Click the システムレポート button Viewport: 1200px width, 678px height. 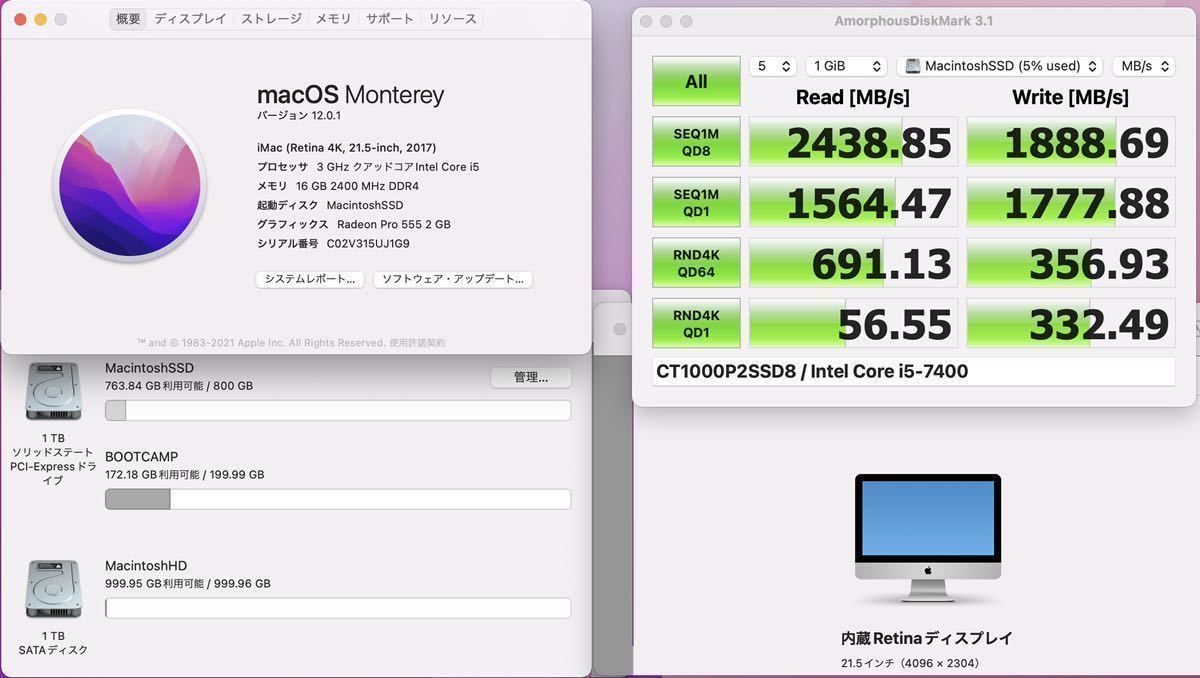310,279
